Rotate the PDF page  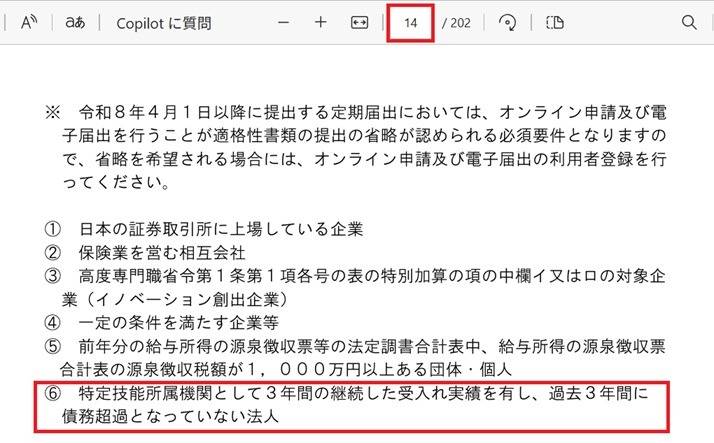click(x=508, y=22)
